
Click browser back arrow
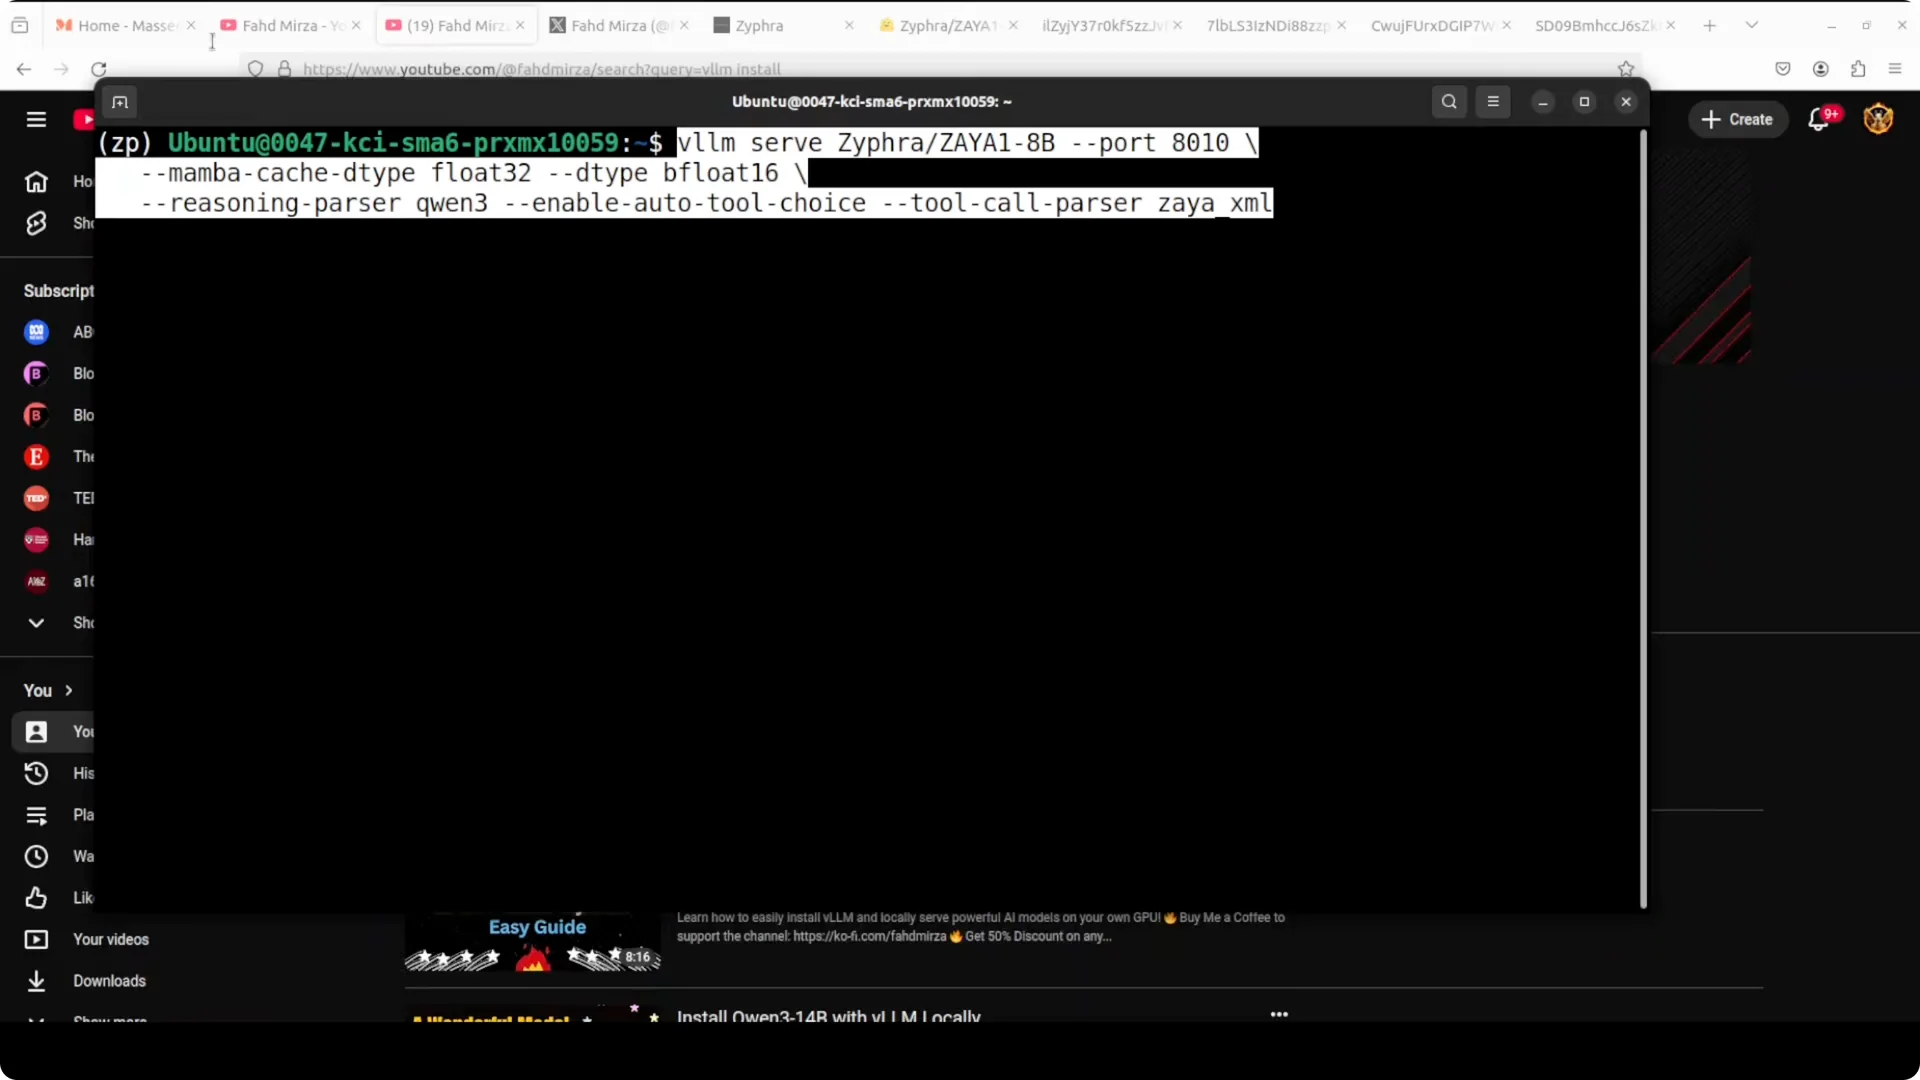pyautogui.click(x=24, y=69)
